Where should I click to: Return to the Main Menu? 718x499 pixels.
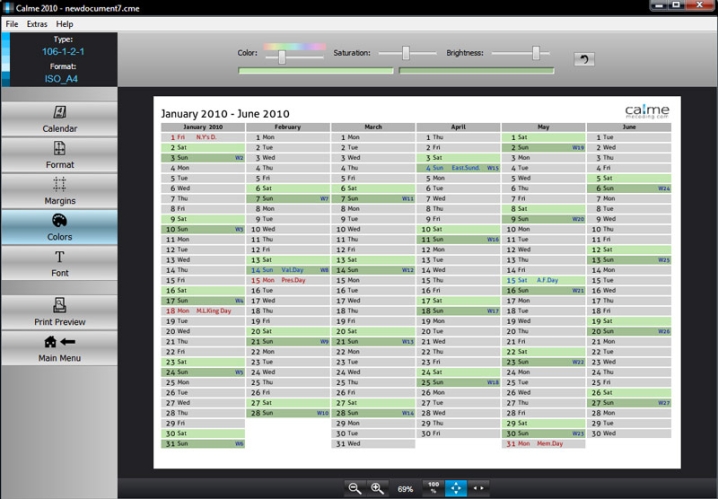tap(59, 347)
